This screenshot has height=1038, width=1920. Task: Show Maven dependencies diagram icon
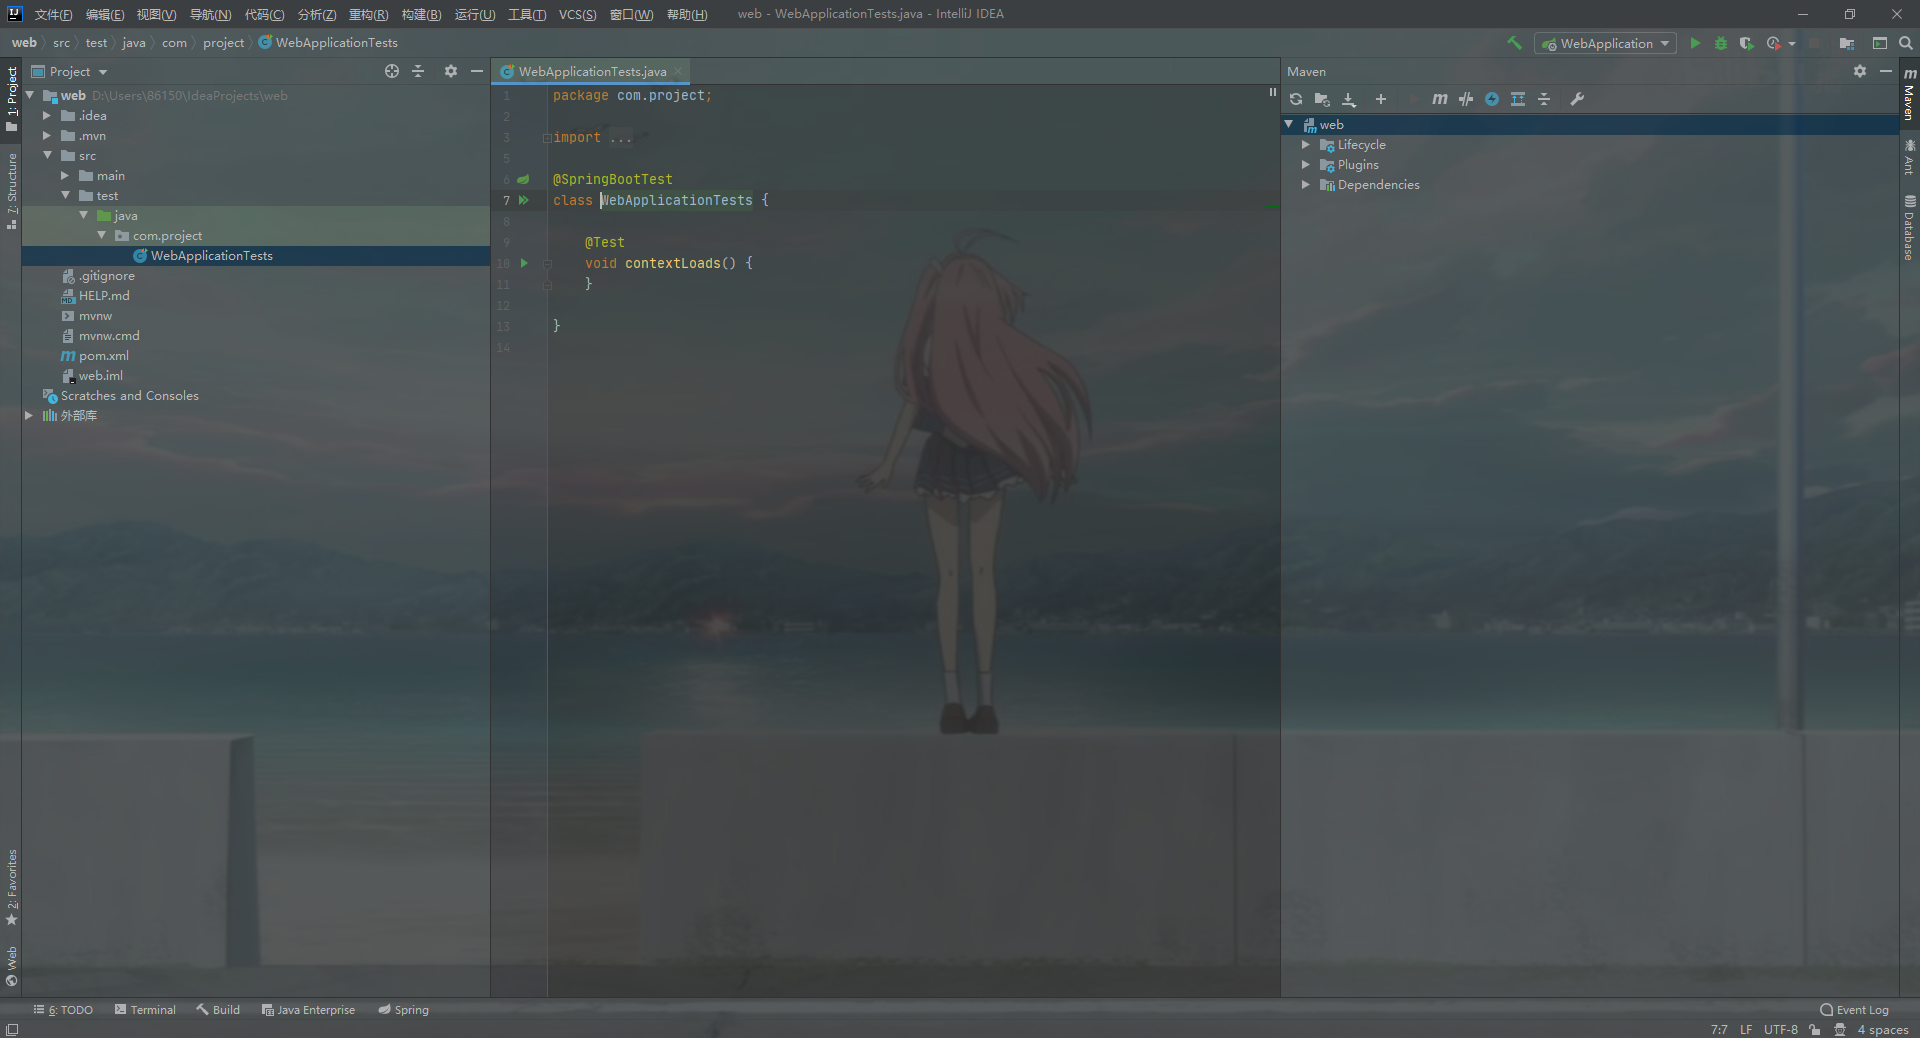(1518, 99)
